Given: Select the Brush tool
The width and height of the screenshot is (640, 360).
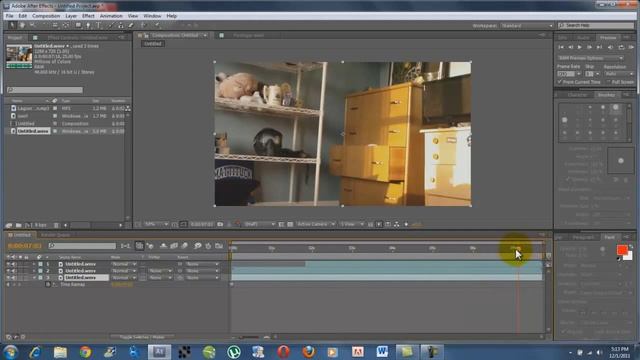Looking at the screenshot, I should (110, 25).
